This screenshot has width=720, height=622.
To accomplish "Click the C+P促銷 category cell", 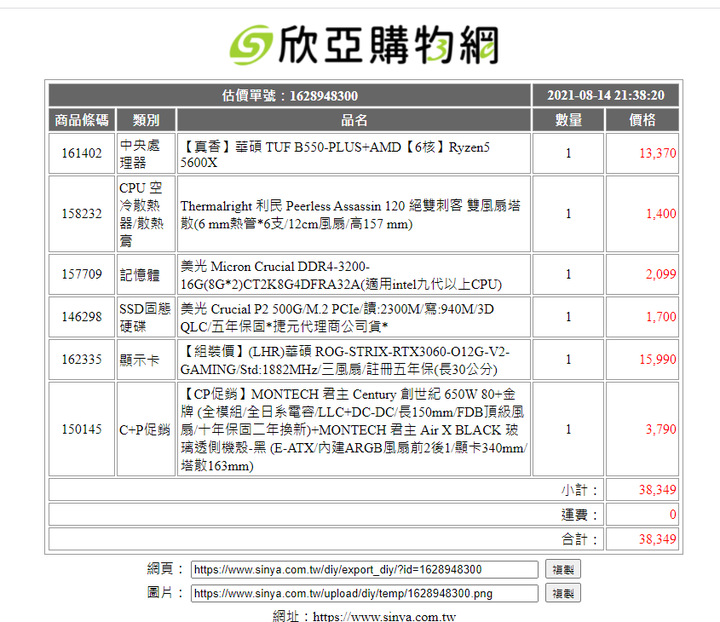I will pyautogui.click(x=146, y=429).
